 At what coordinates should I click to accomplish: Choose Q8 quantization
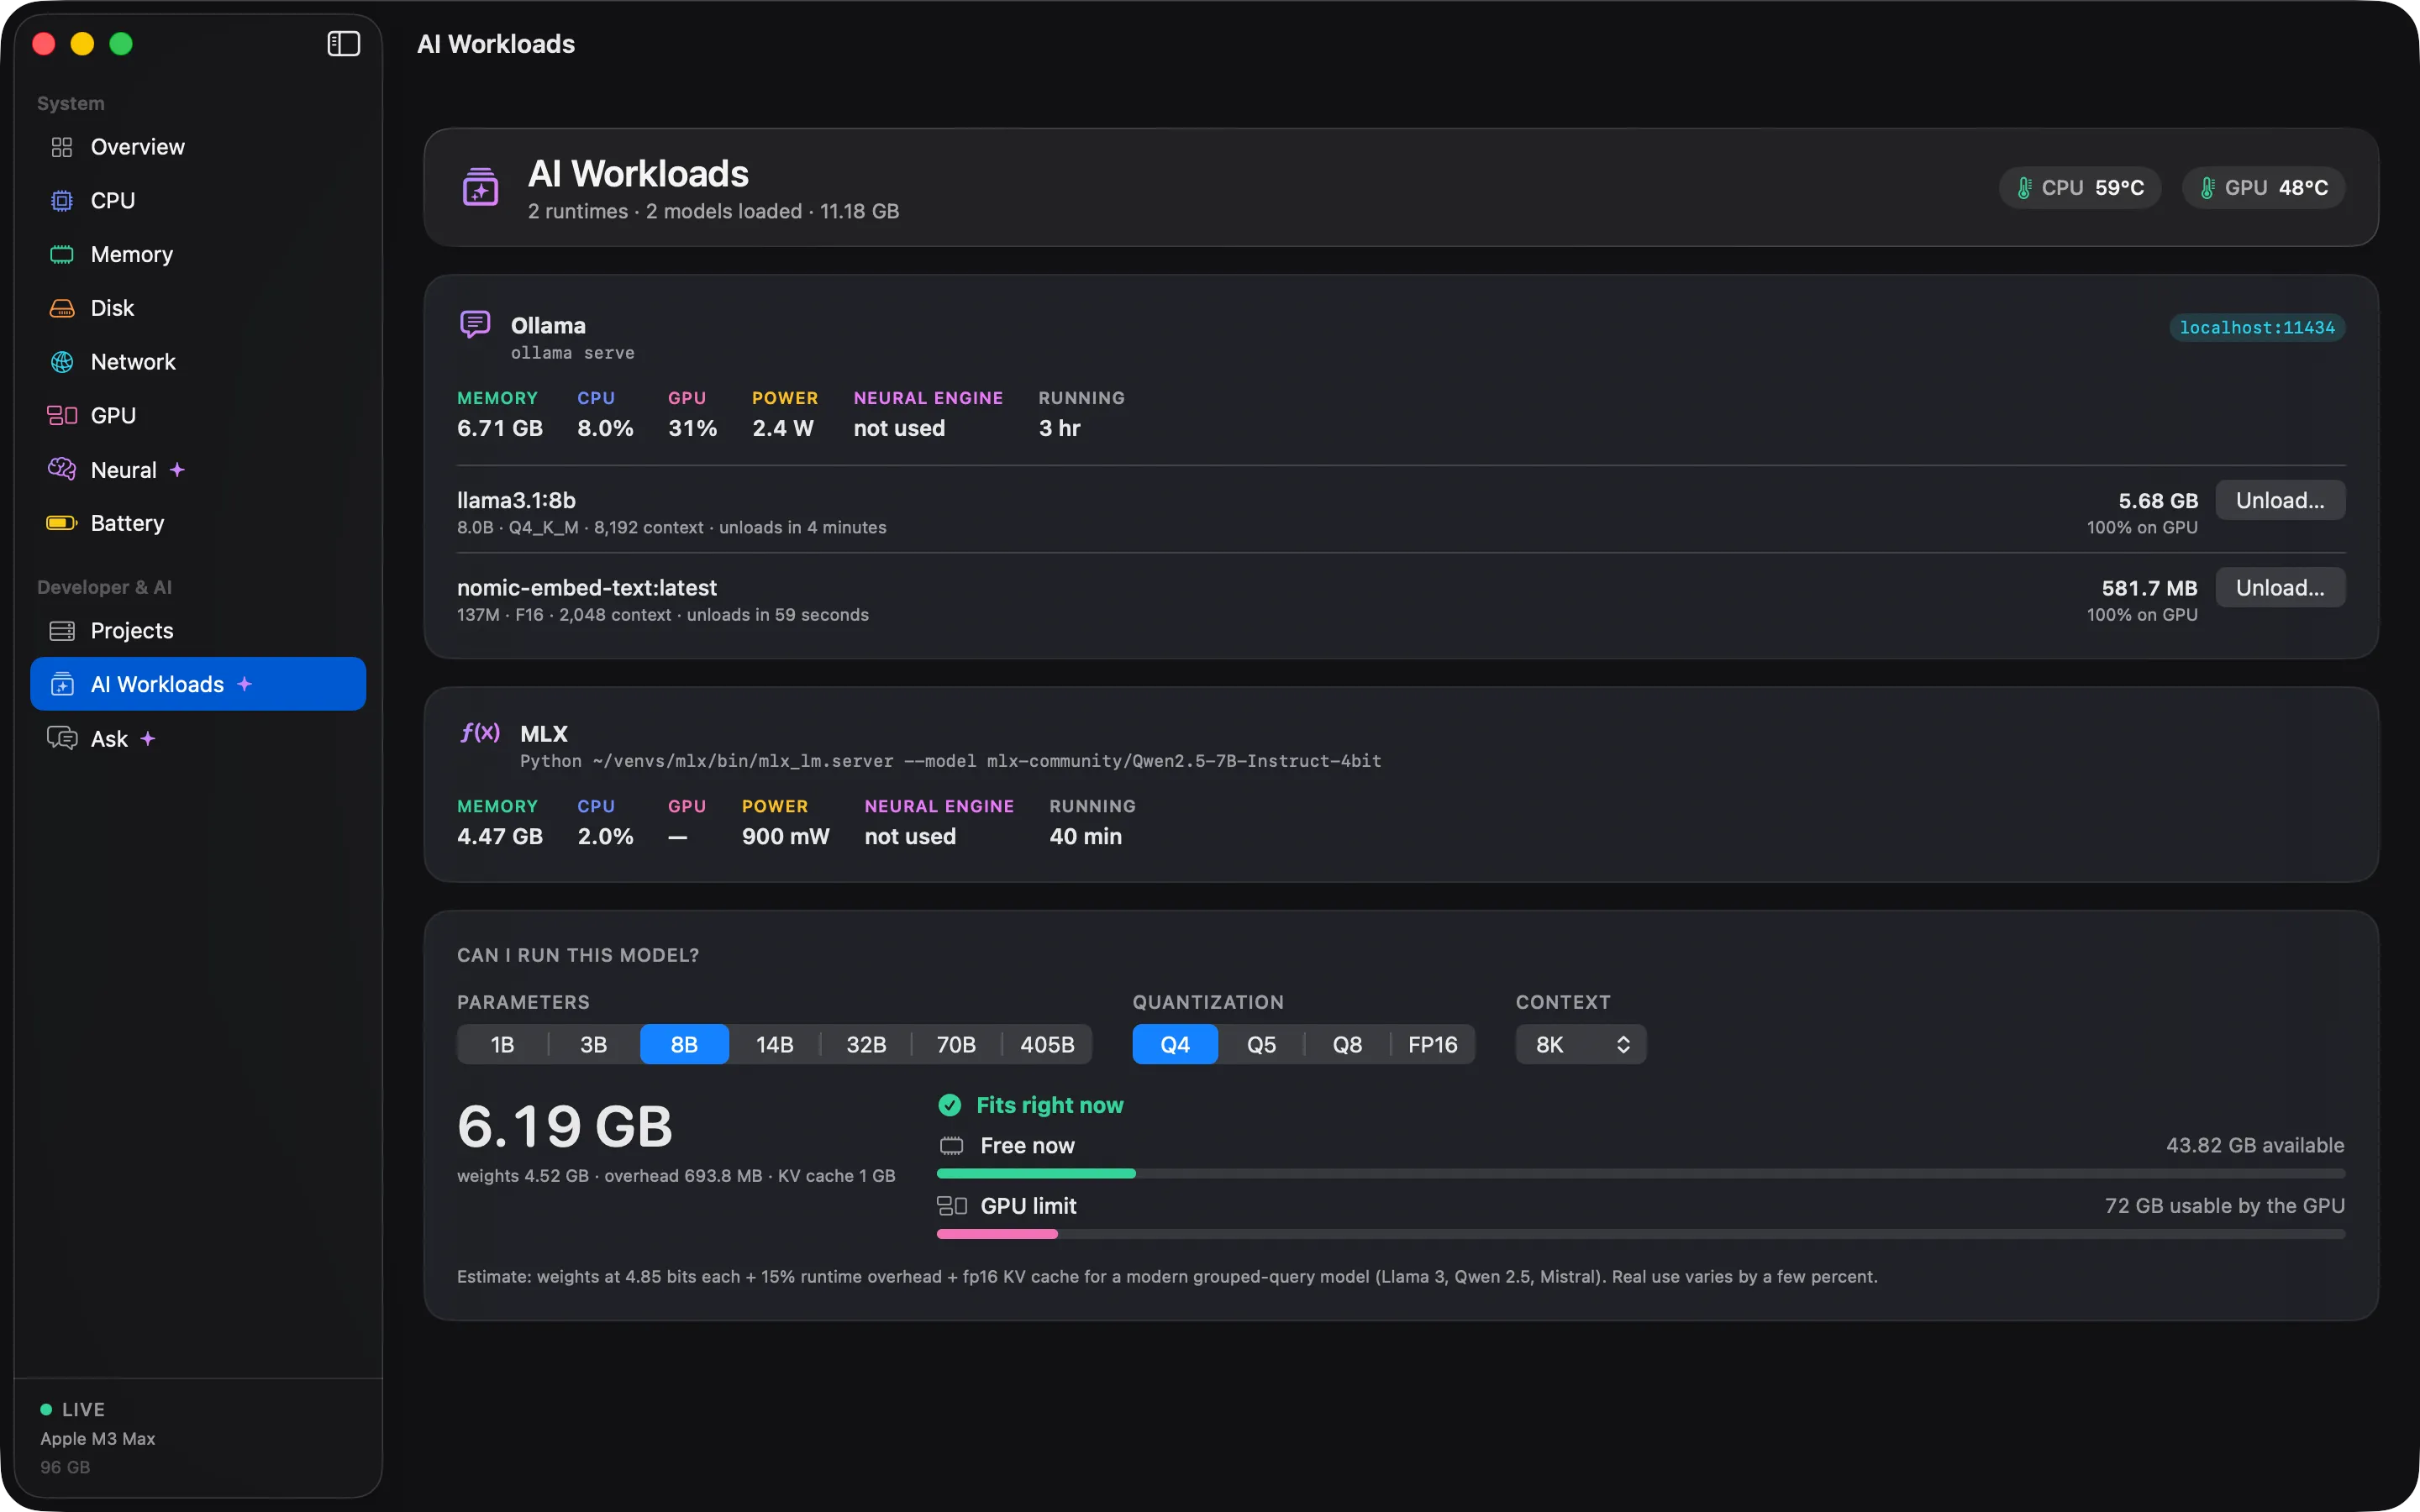tap(1347, 1044)
